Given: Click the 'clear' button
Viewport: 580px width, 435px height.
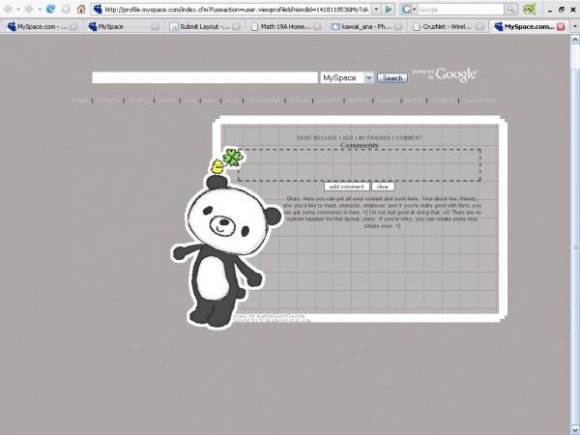Looking at the screenshot, I should (x=383, y=187).
